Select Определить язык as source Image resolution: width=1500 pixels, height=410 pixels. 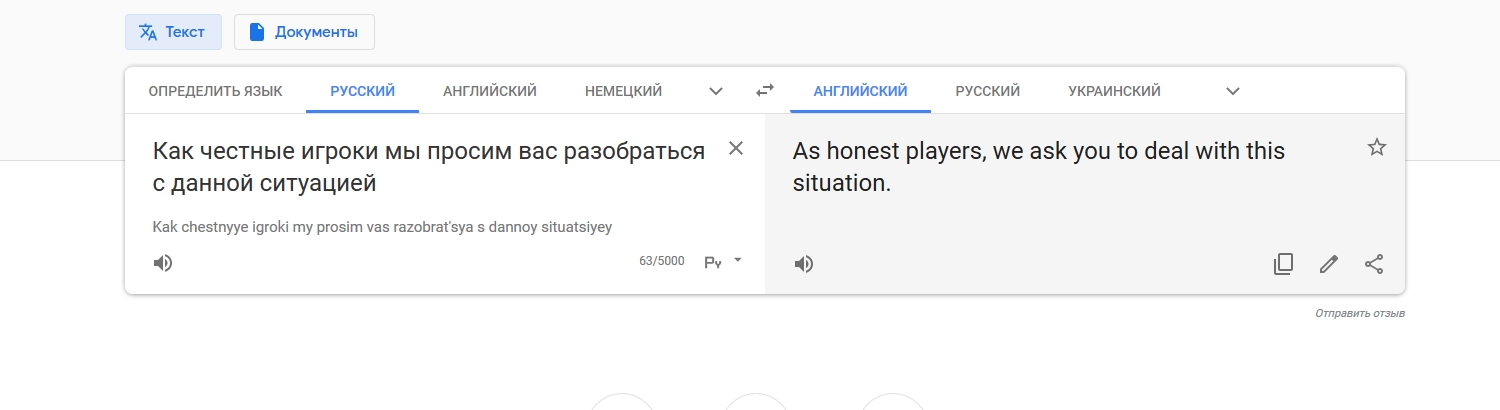pos(215,91)
